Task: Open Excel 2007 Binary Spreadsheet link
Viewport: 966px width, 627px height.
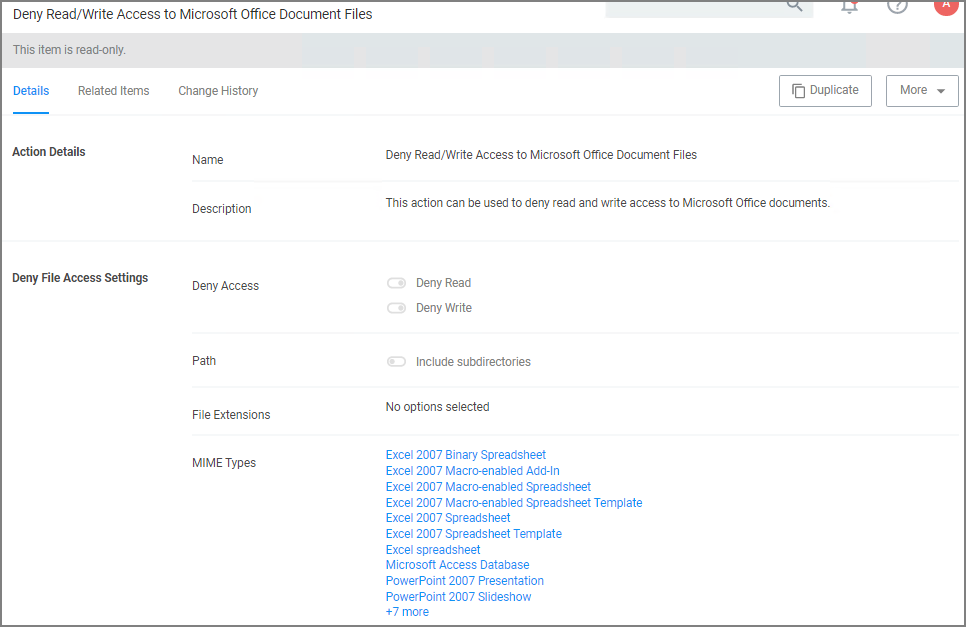Action: 465,455
